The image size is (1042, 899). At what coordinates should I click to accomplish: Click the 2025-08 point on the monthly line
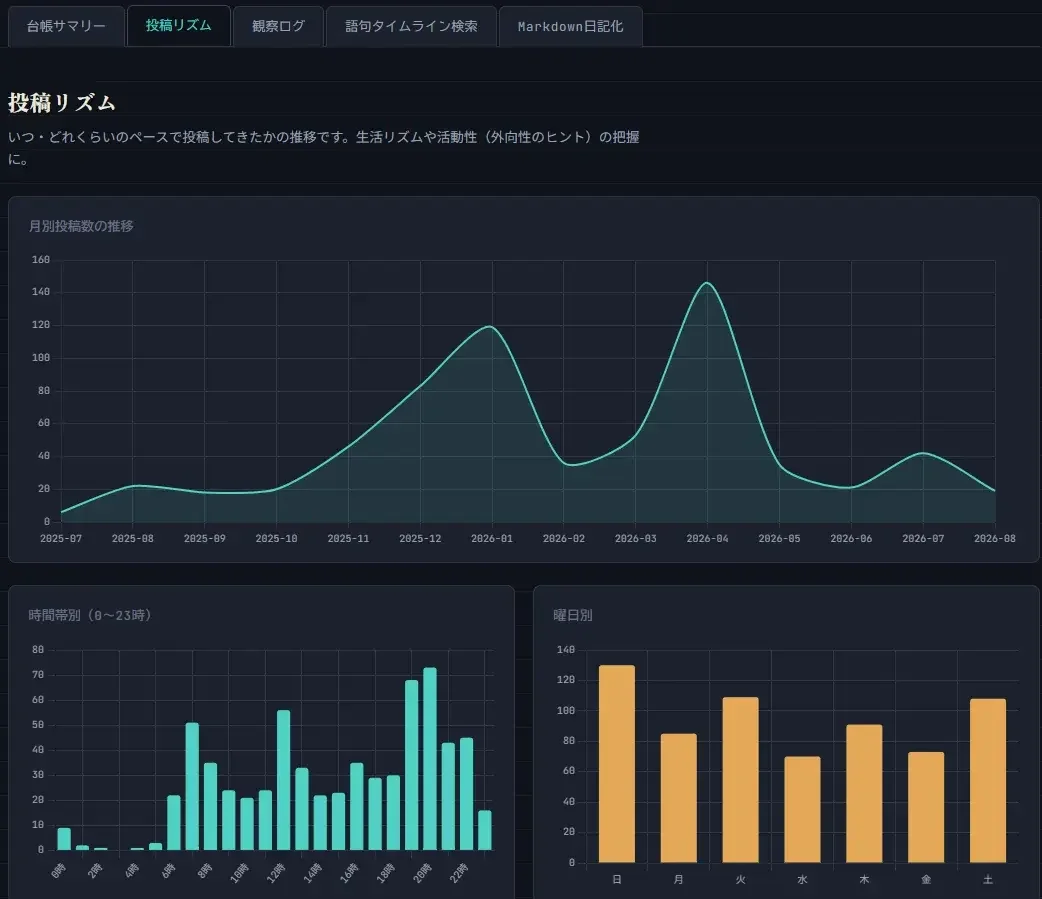pyautogui.click(x=133, y=486)
